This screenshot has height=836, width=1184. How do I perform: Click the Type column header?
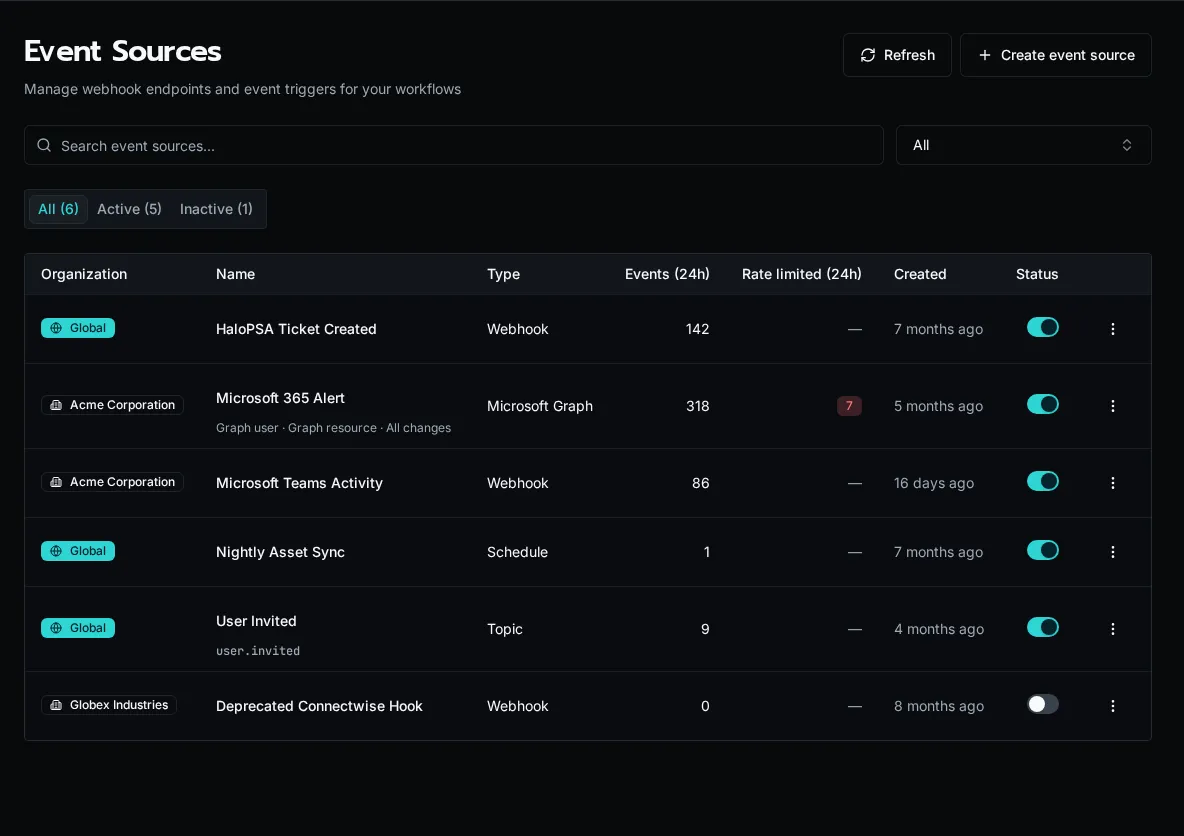click(503, 274)
